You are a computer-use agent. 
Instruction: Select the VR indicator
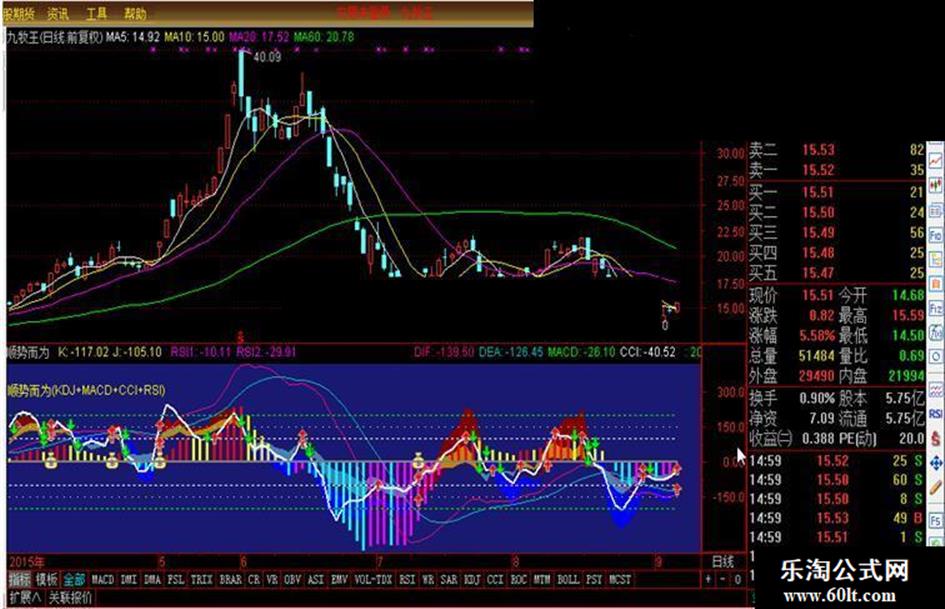click(272, 579)
